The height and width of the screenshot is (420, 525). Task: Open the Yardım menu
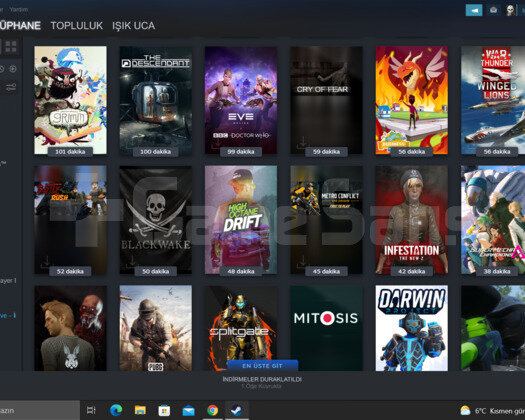[x=18, y=9]
